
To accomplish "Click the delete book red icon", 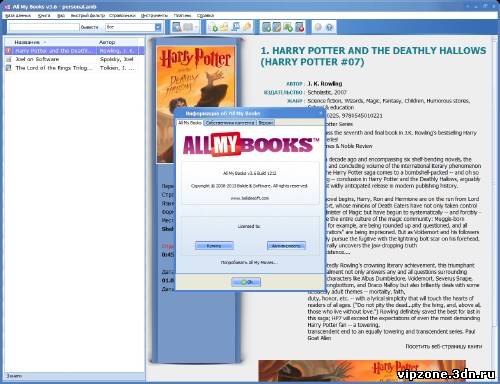I will (299, 27).
